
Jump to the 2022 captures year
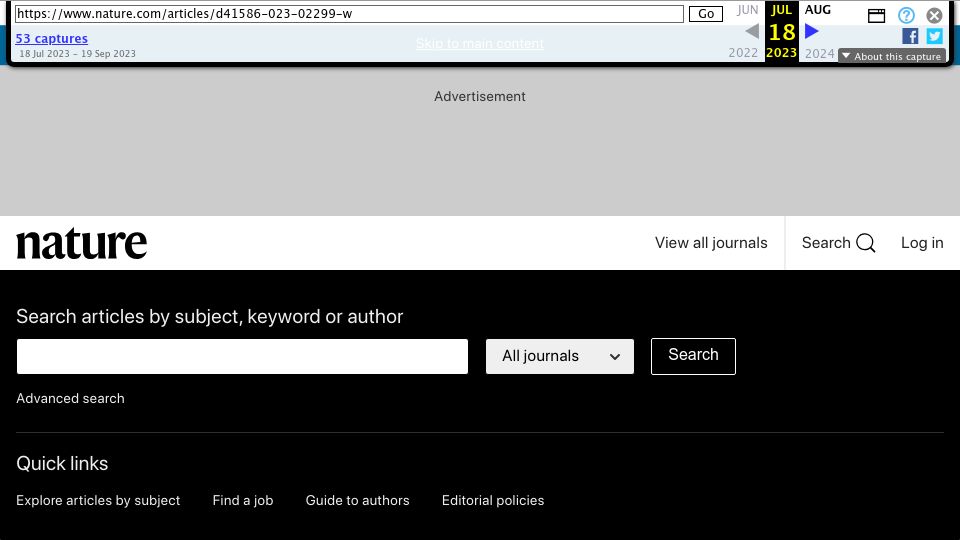tap(743, 53)
